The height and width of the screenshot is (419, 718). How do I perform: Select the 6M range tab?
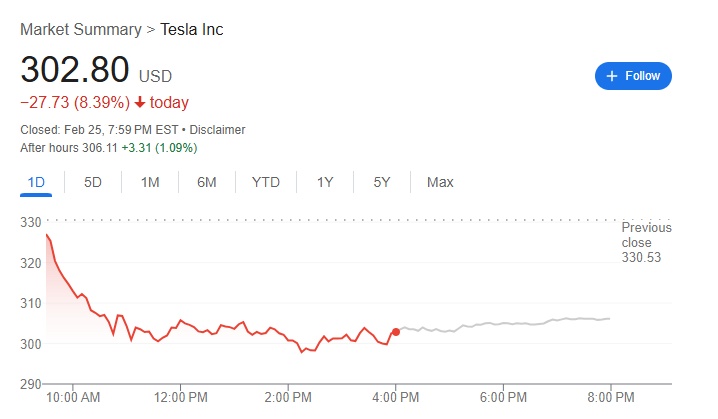point(207,182)
